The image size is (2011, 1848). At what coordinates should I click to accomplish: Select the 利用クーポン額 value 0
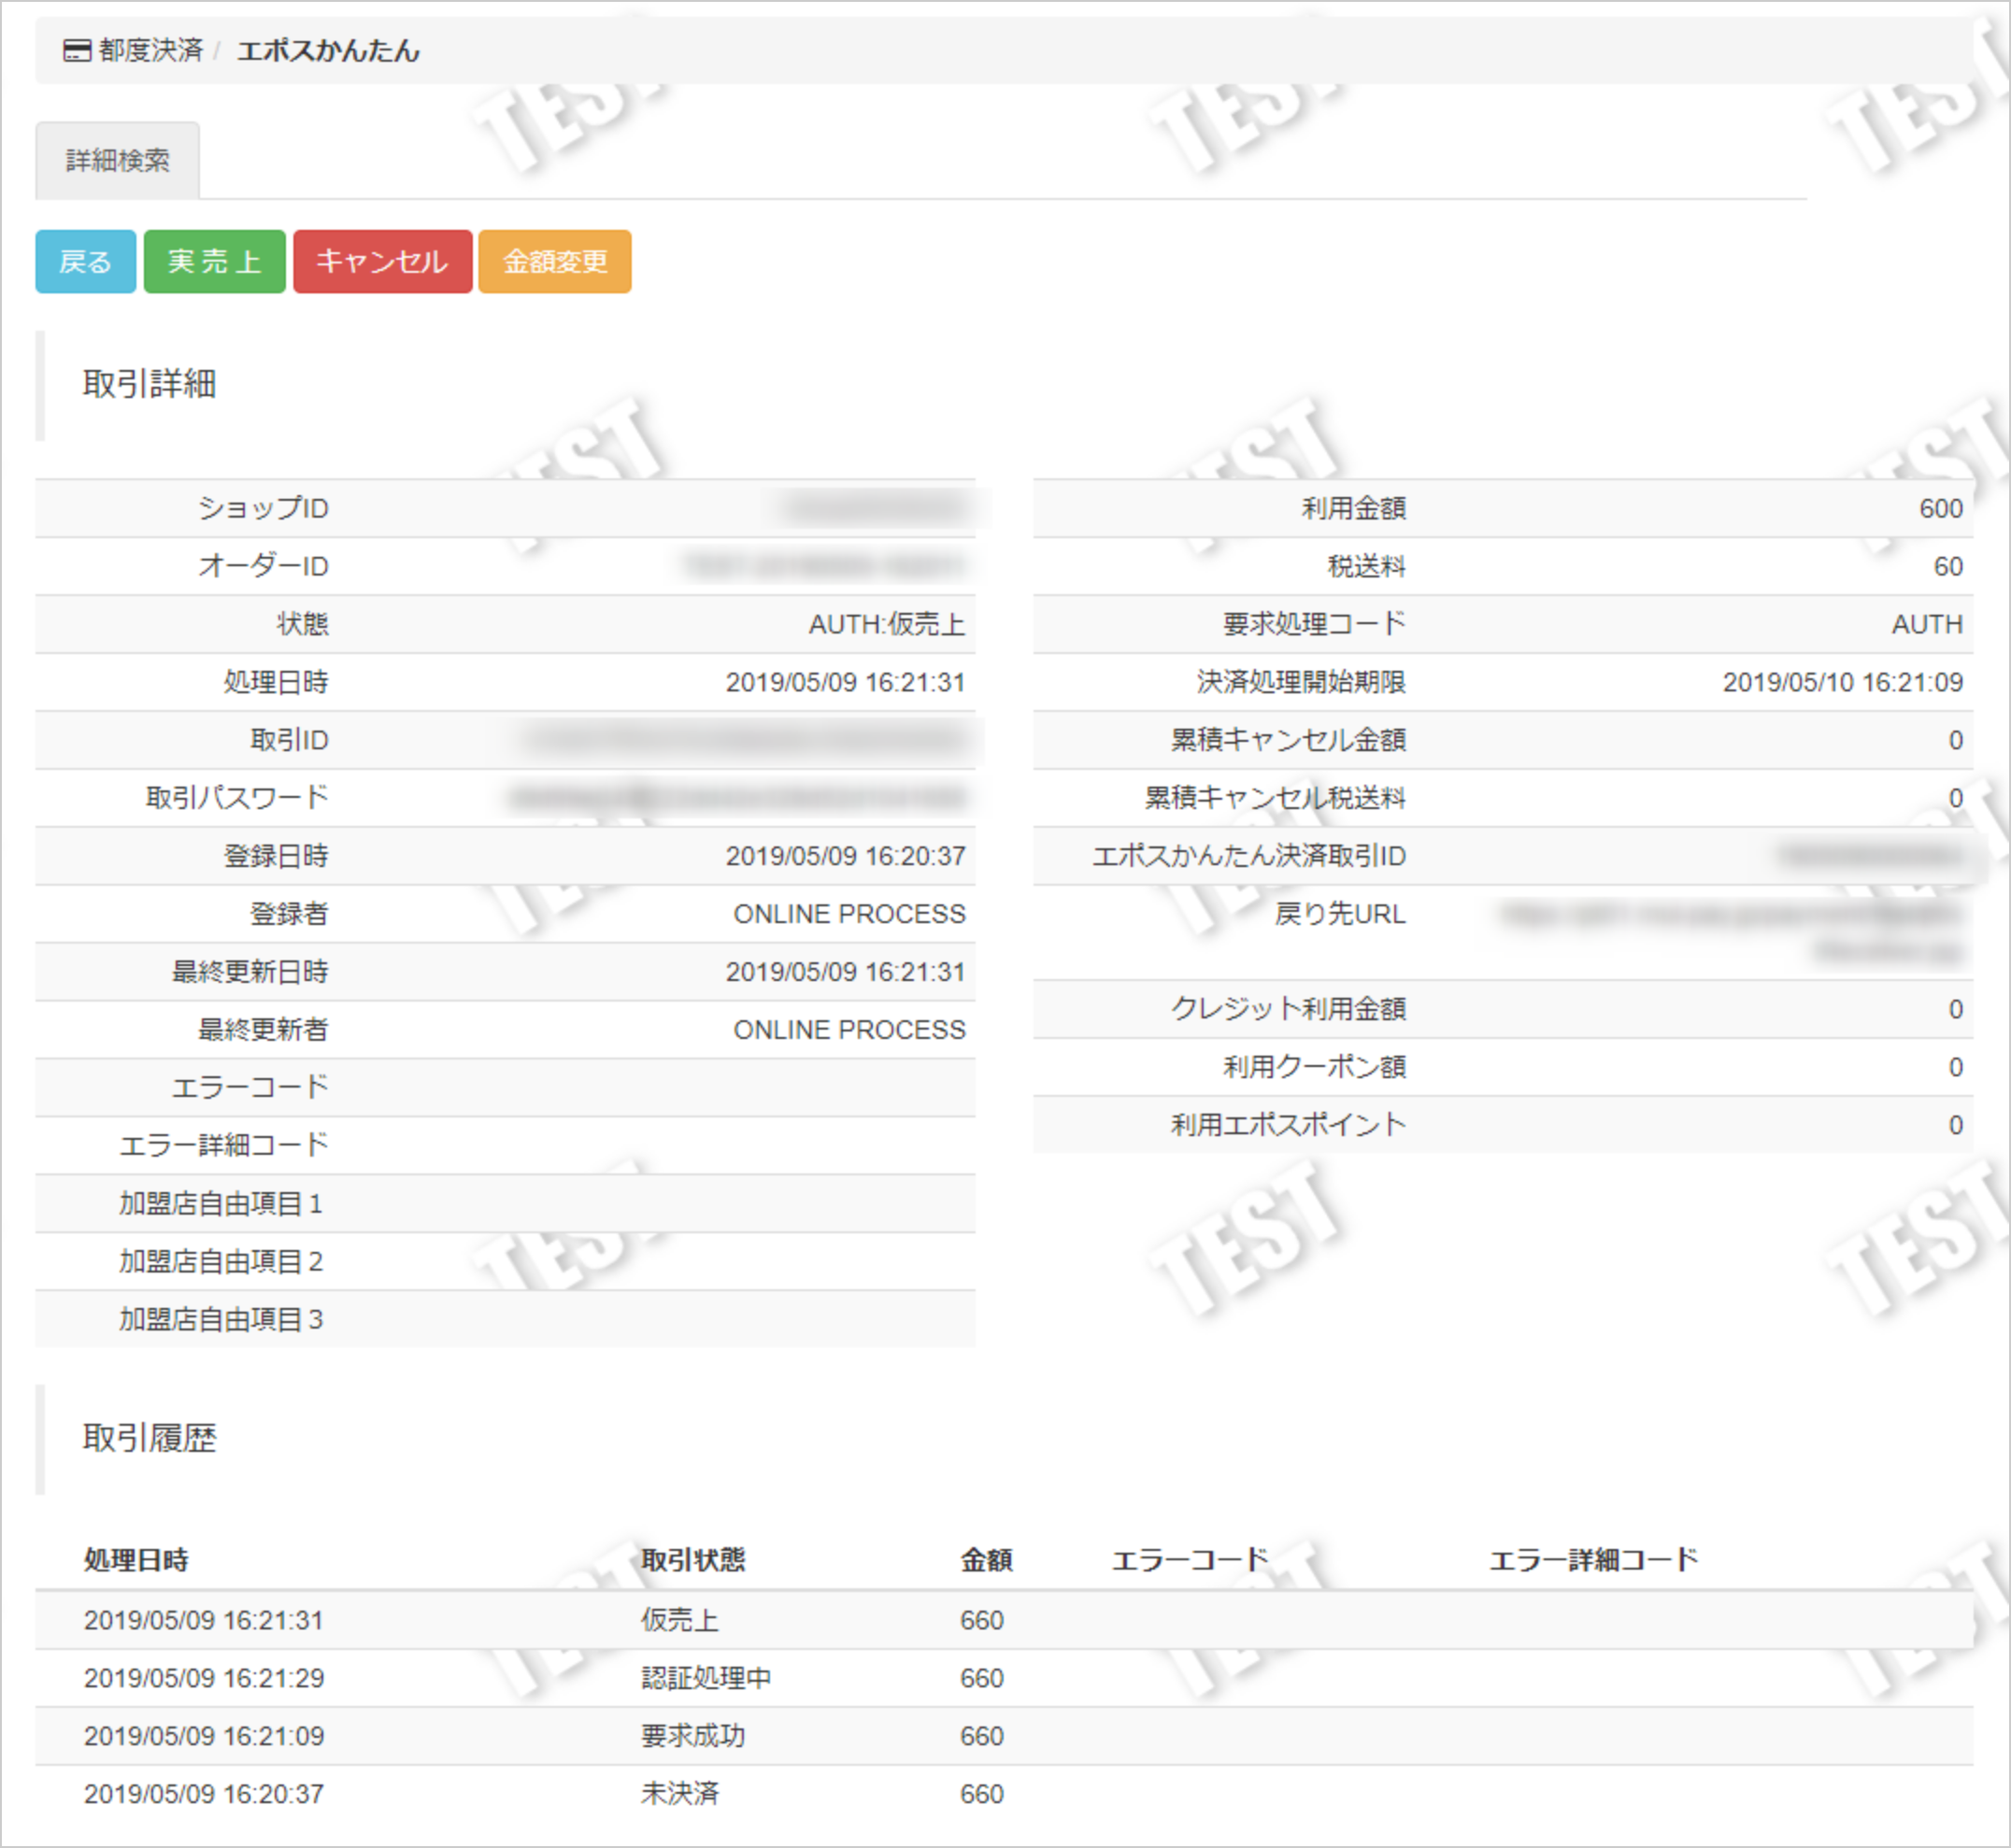[x=1956, y=1067]
